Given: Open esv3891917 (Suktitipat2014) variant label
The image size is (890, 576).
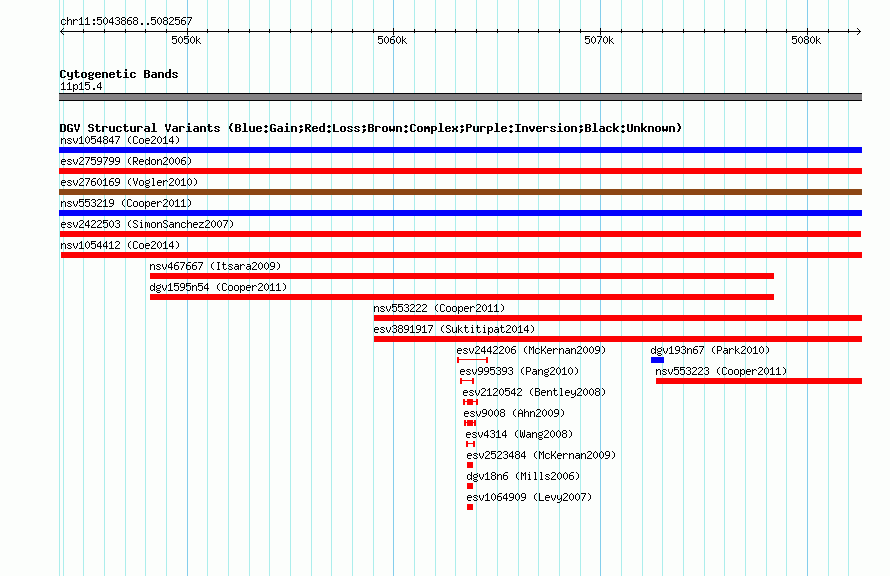Looking at the screenshot, I should (x=454, y=329).
